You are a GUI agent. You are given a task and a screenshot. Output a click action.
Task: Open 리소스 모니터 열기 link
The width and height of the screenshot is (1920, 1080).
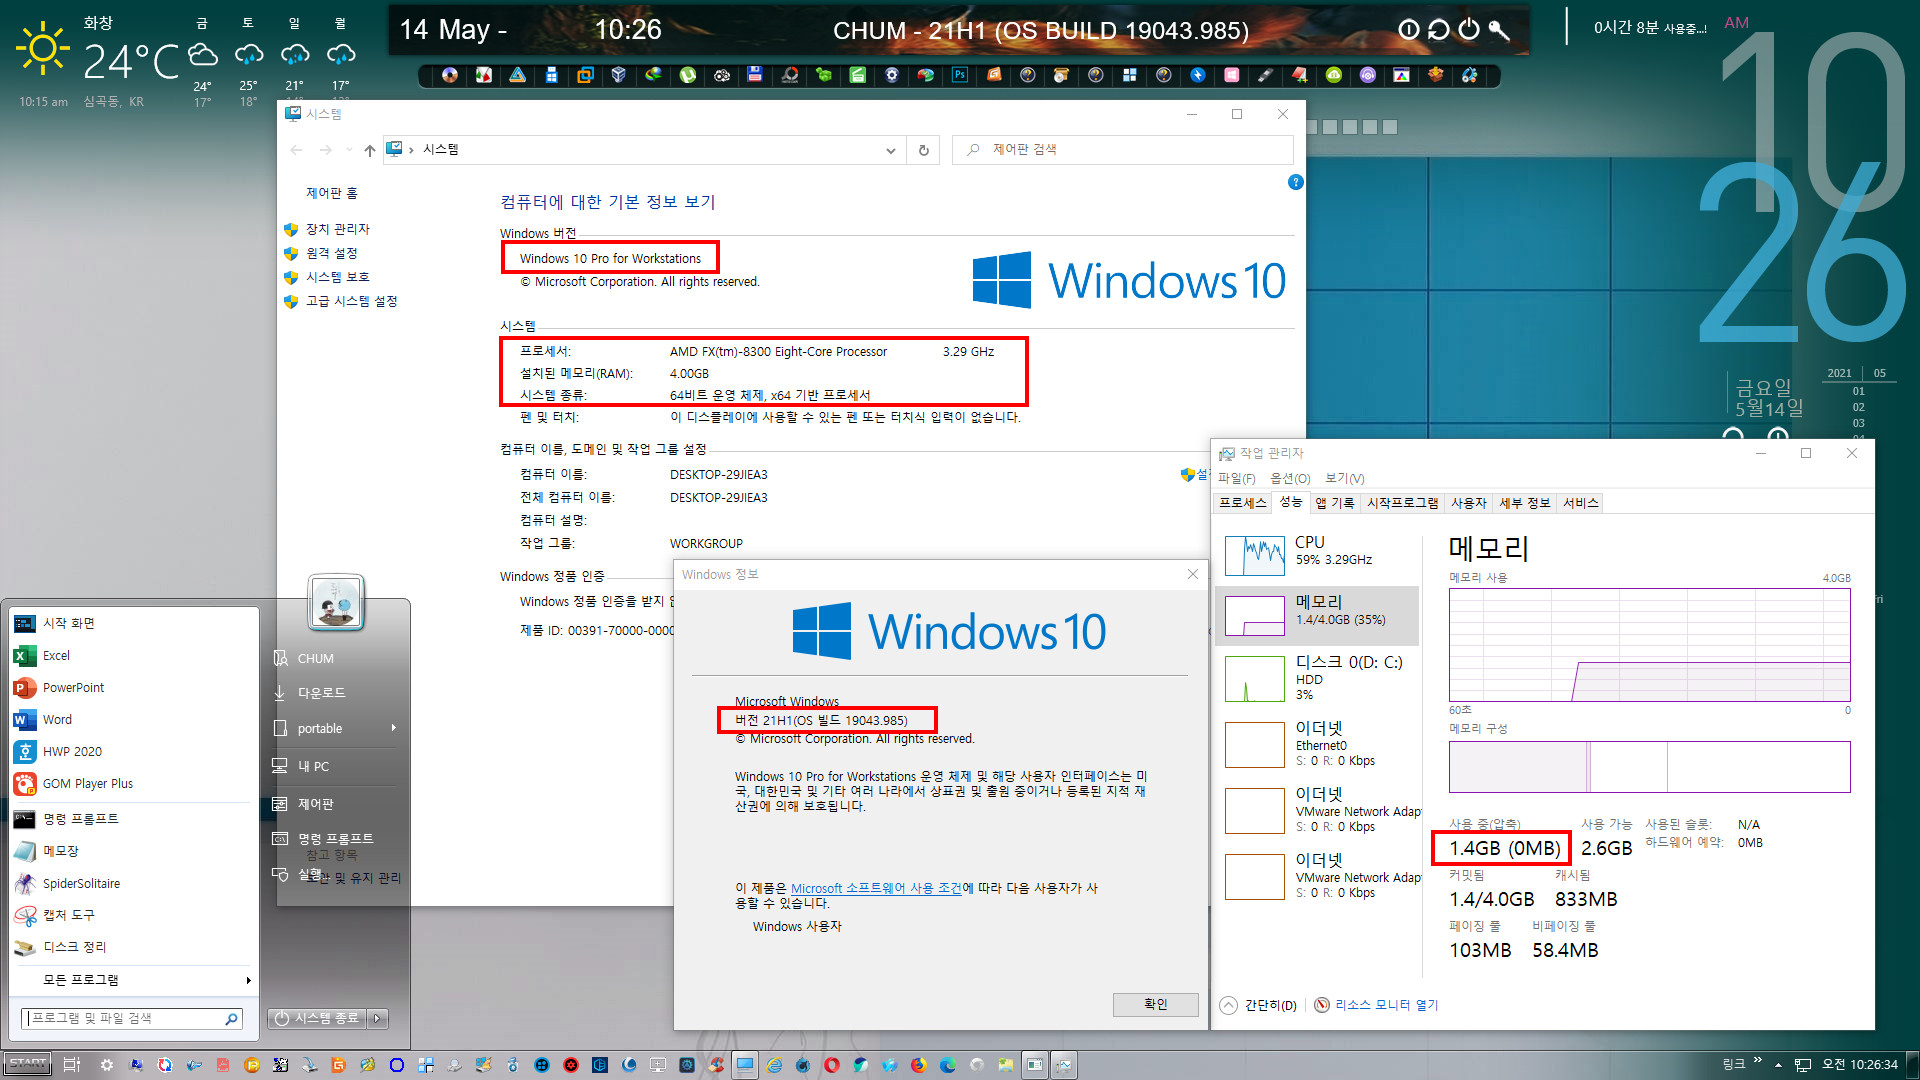point(1376,1005)
